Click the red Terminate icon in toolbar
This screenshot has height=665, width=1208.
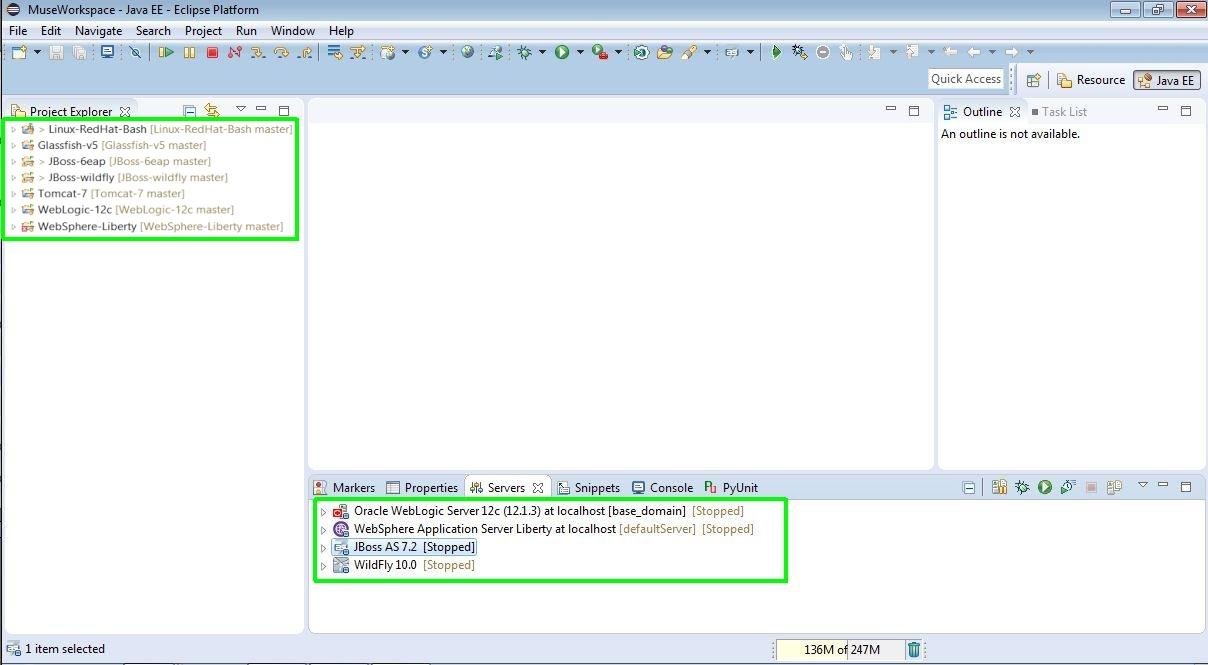point(212,52)
